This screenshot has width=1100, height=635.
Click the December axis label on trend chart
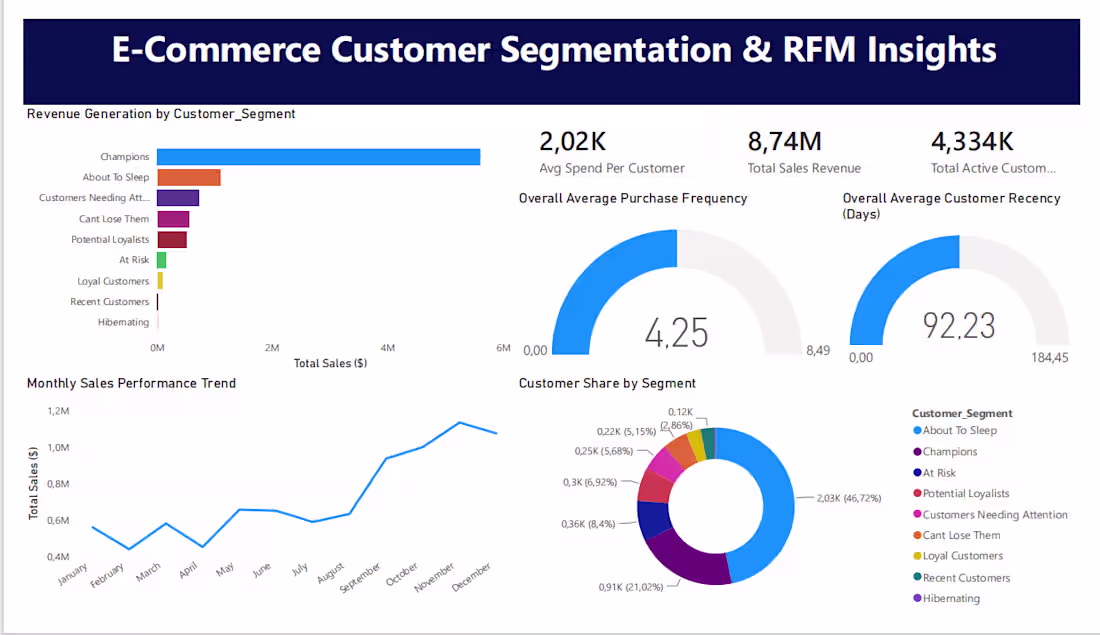coord(471,577)
